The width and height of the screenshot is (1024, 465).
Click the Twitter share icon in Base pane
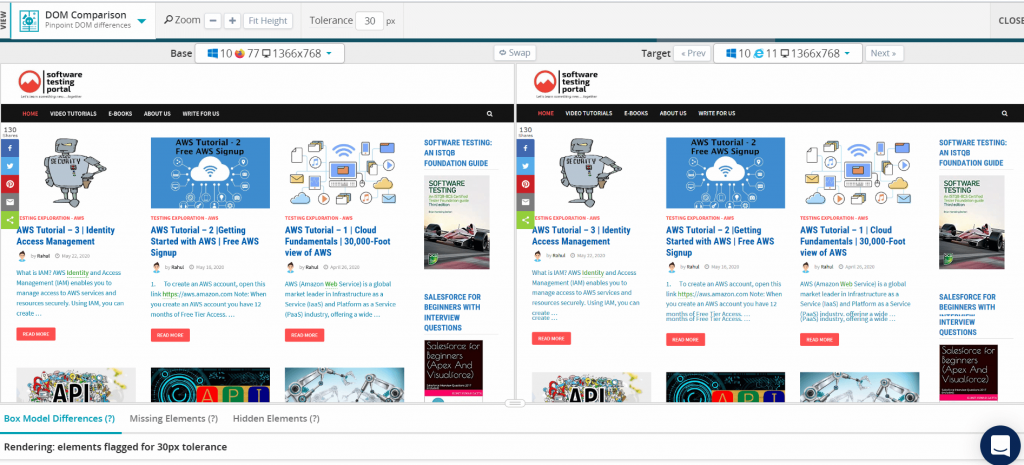9,165
